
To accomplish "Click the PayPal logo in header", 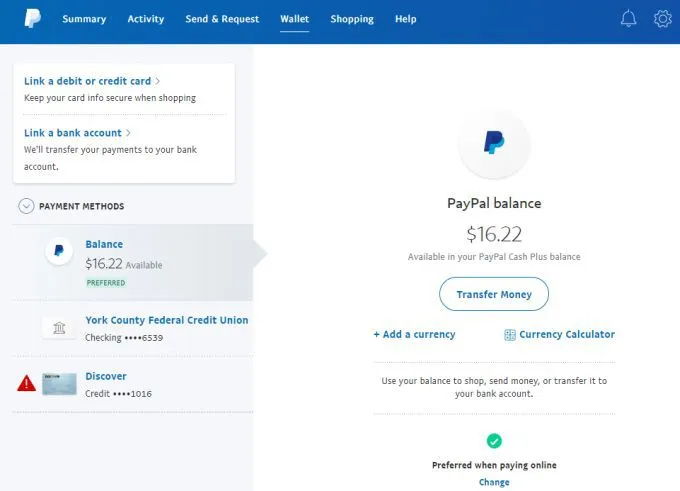I will 32,18.
